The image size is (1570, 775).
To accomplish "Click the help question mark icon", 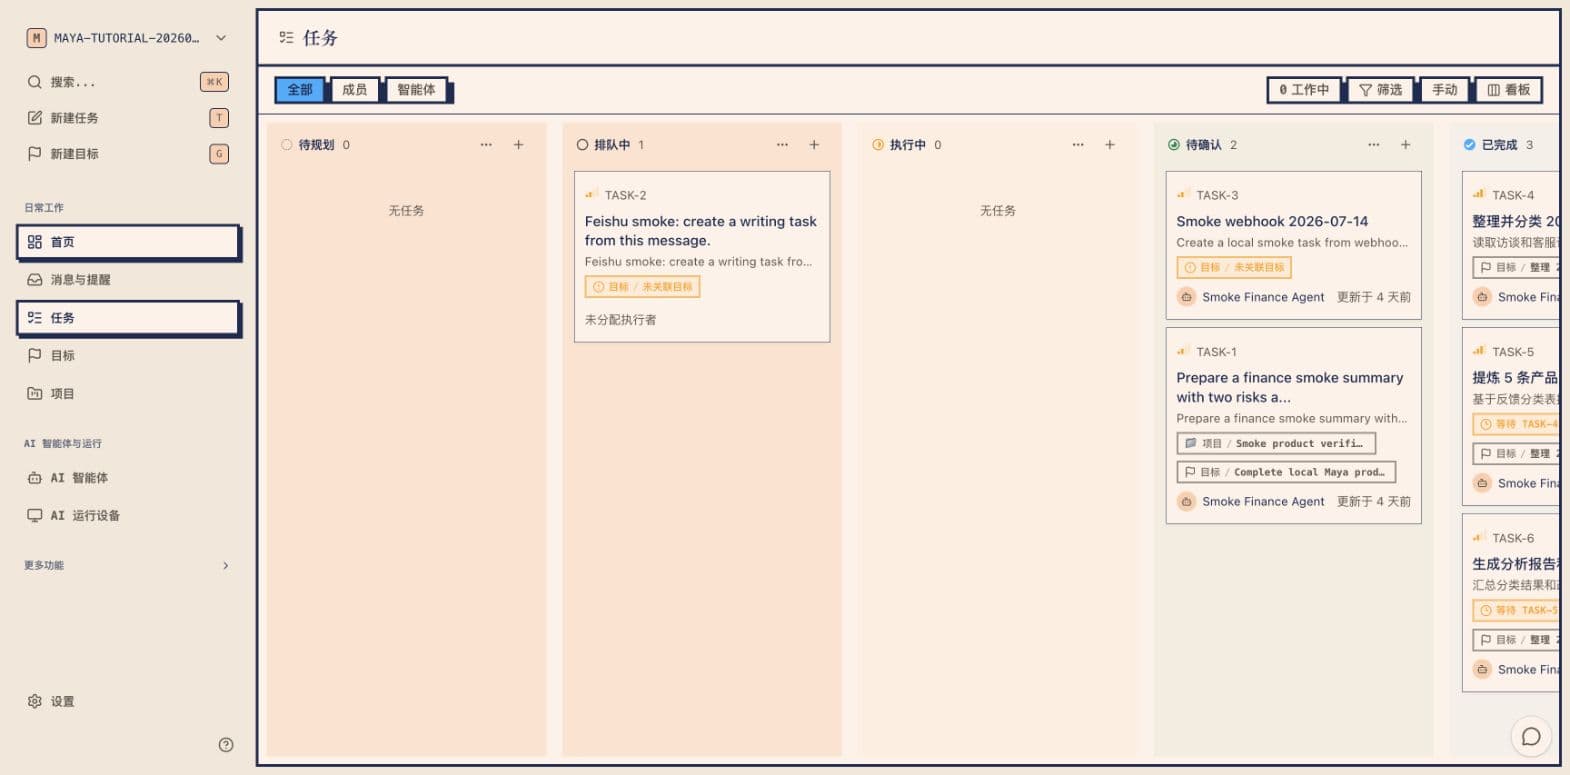I will 226,744.
